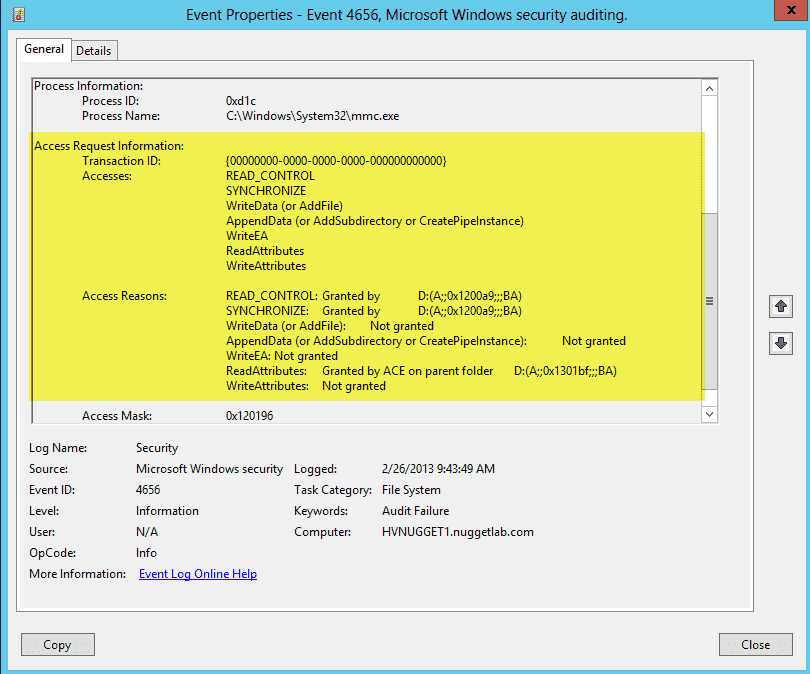The width and height of the screenshot is (810, 674).
Task: Click the Process Name mmc.exe text
Action: click(x=314, y=115)
